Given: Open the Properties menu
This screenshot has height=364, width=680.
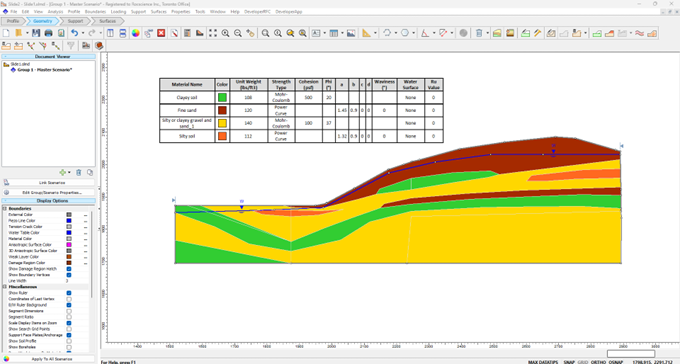Looking at the screenshot, I should (x=180, y=12).
